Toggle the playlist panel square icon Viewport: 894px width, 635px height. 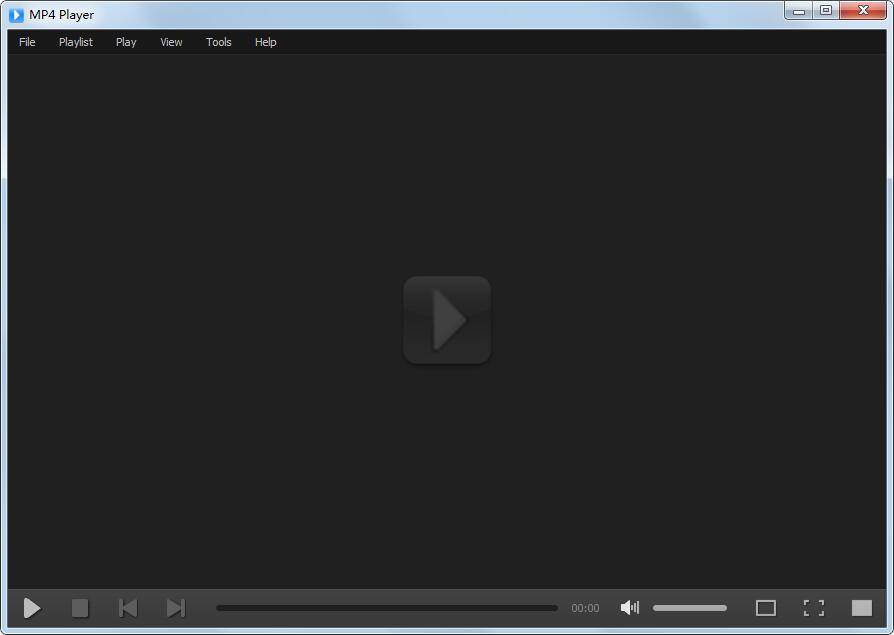click(862, 608)
